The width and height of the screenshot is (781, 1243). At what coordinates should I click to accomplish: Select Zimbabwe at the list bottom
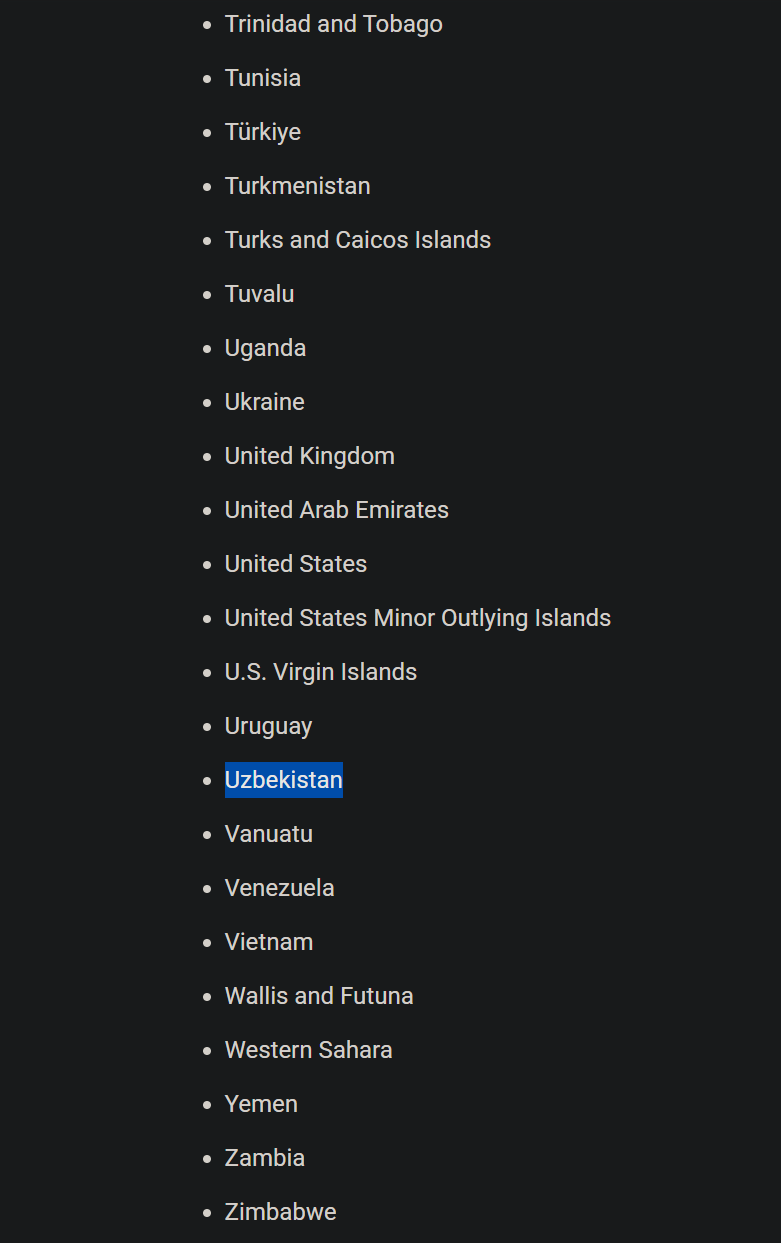click(281, 1212)
